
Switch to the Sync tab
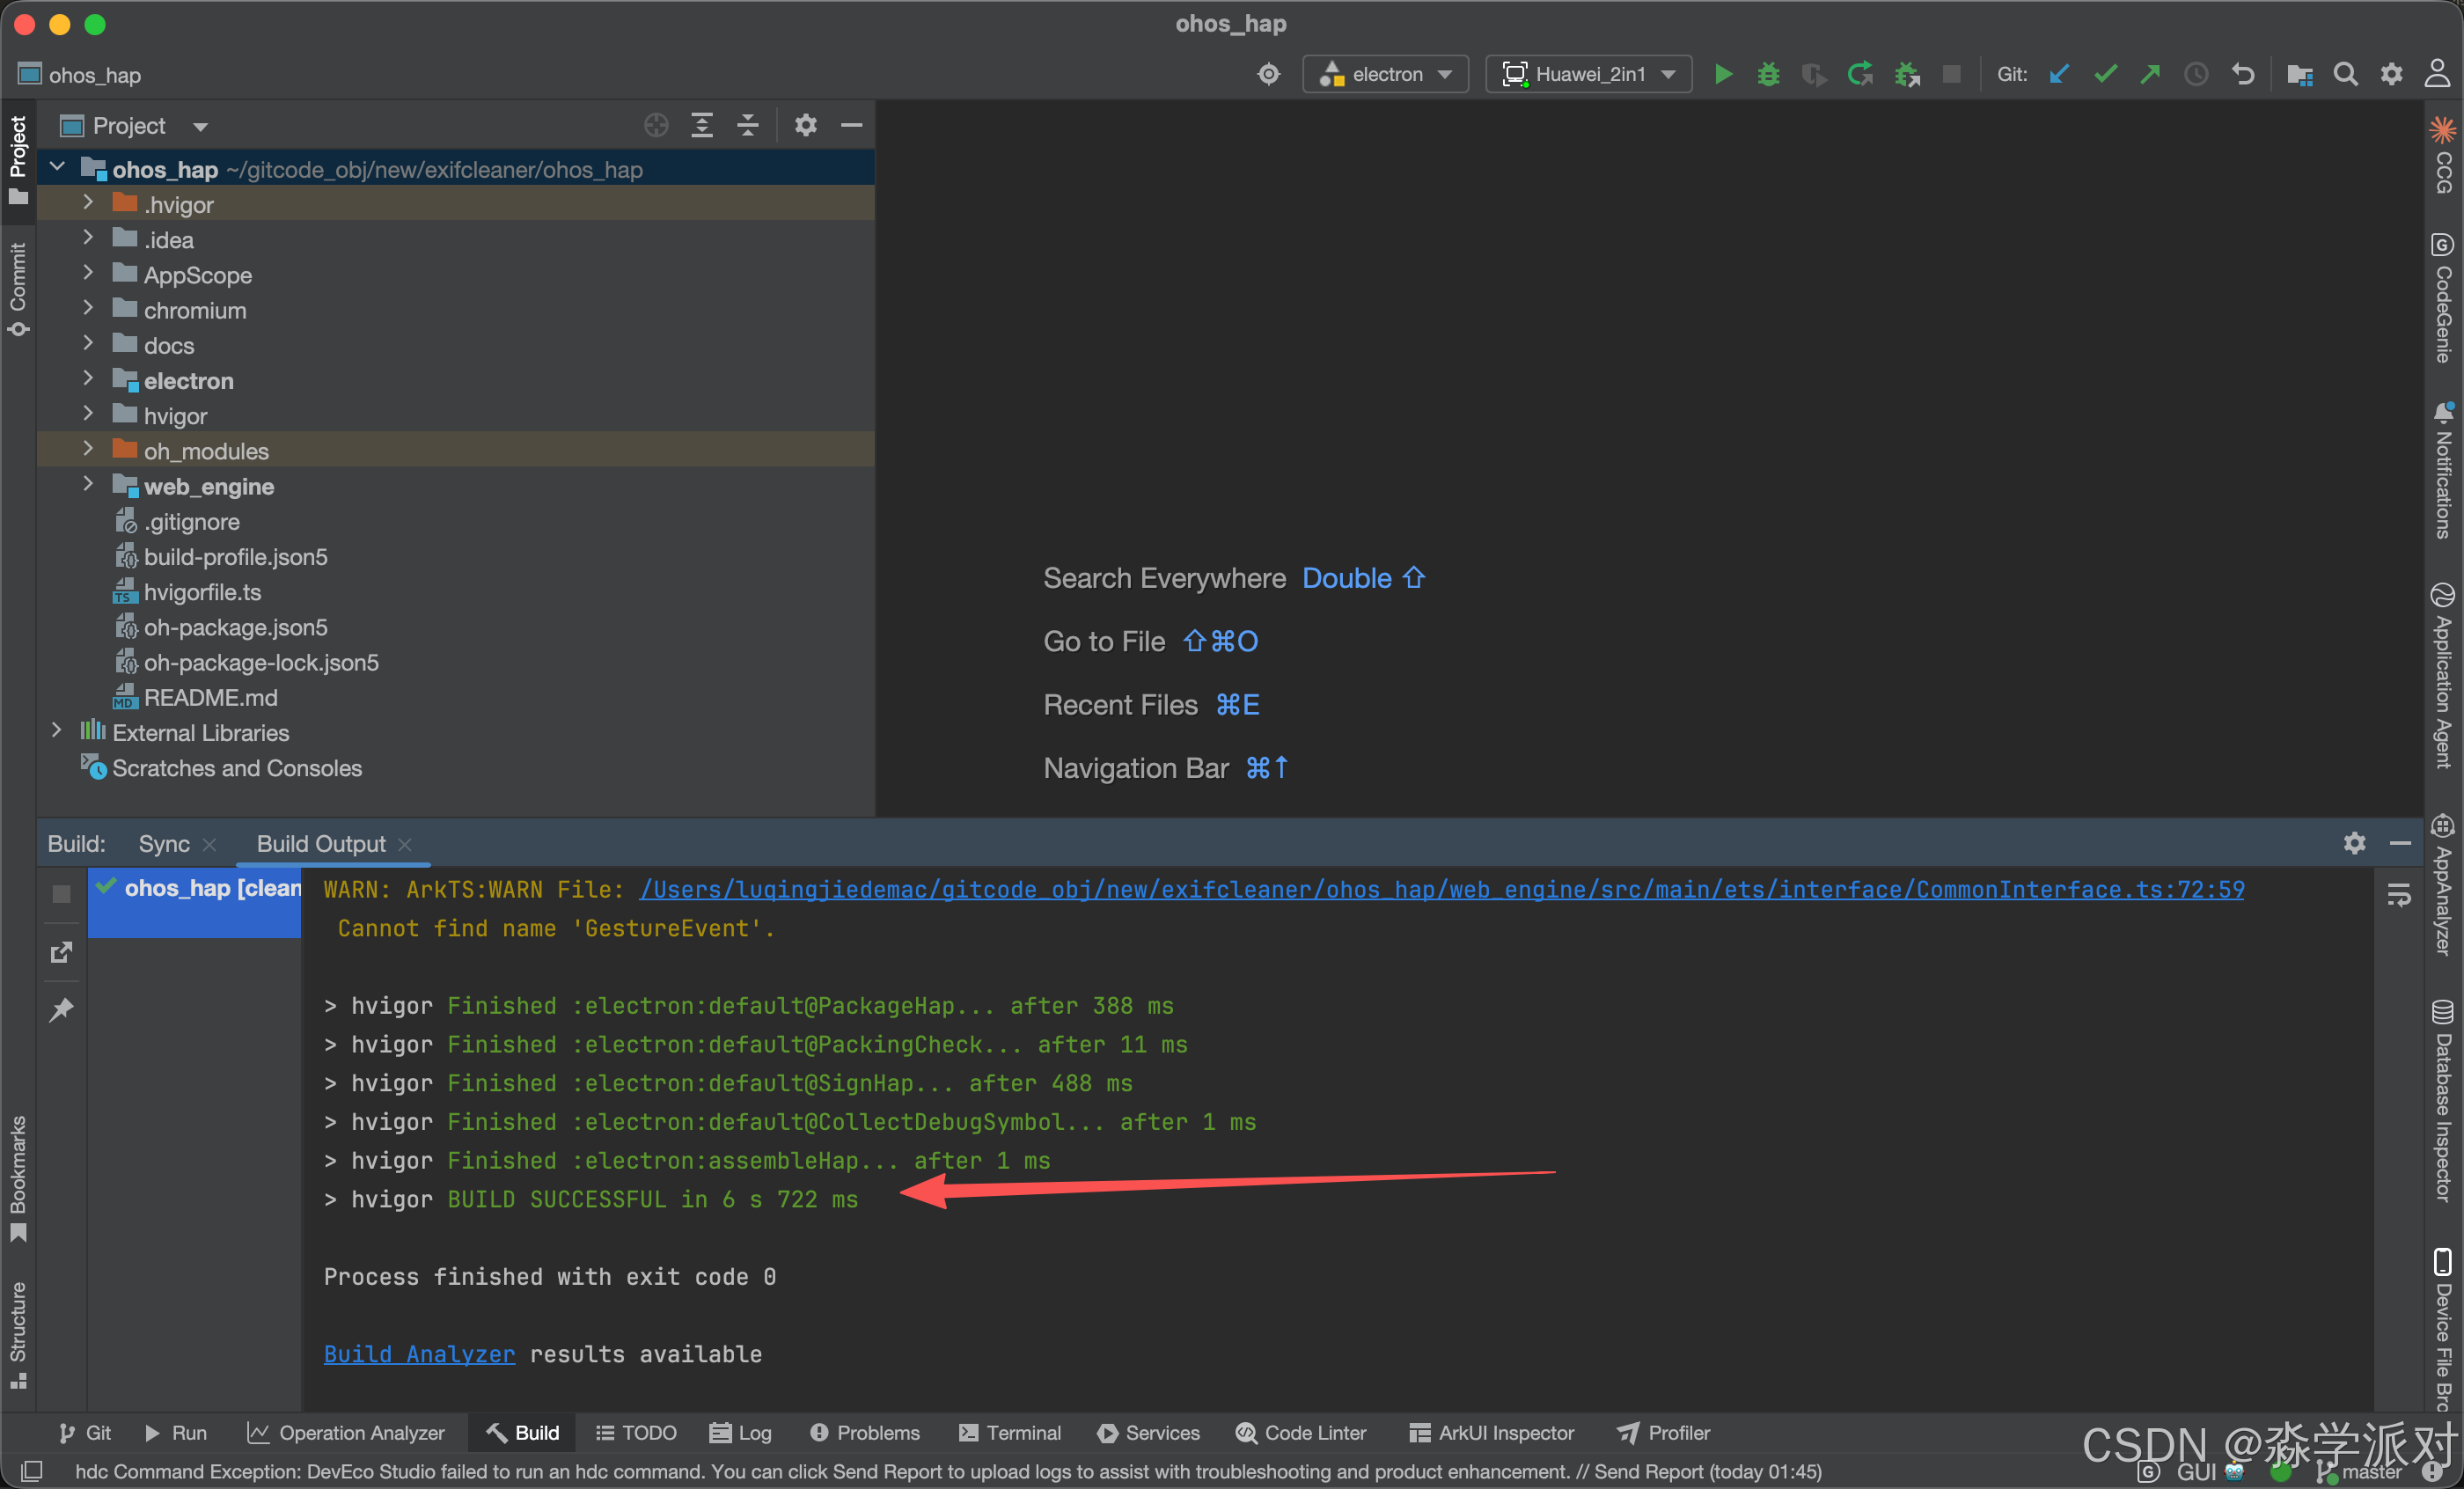tap(164, 844)
